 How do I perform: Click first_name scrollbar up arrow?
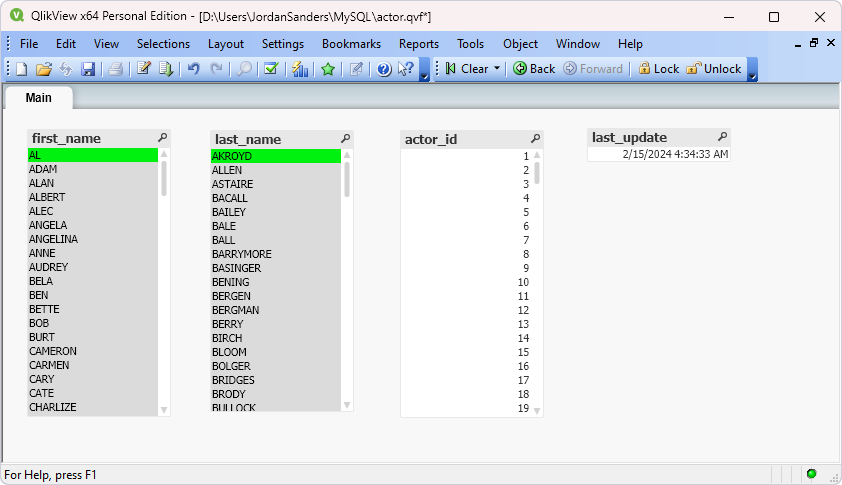pyautogui.click(x=164, y=154)
